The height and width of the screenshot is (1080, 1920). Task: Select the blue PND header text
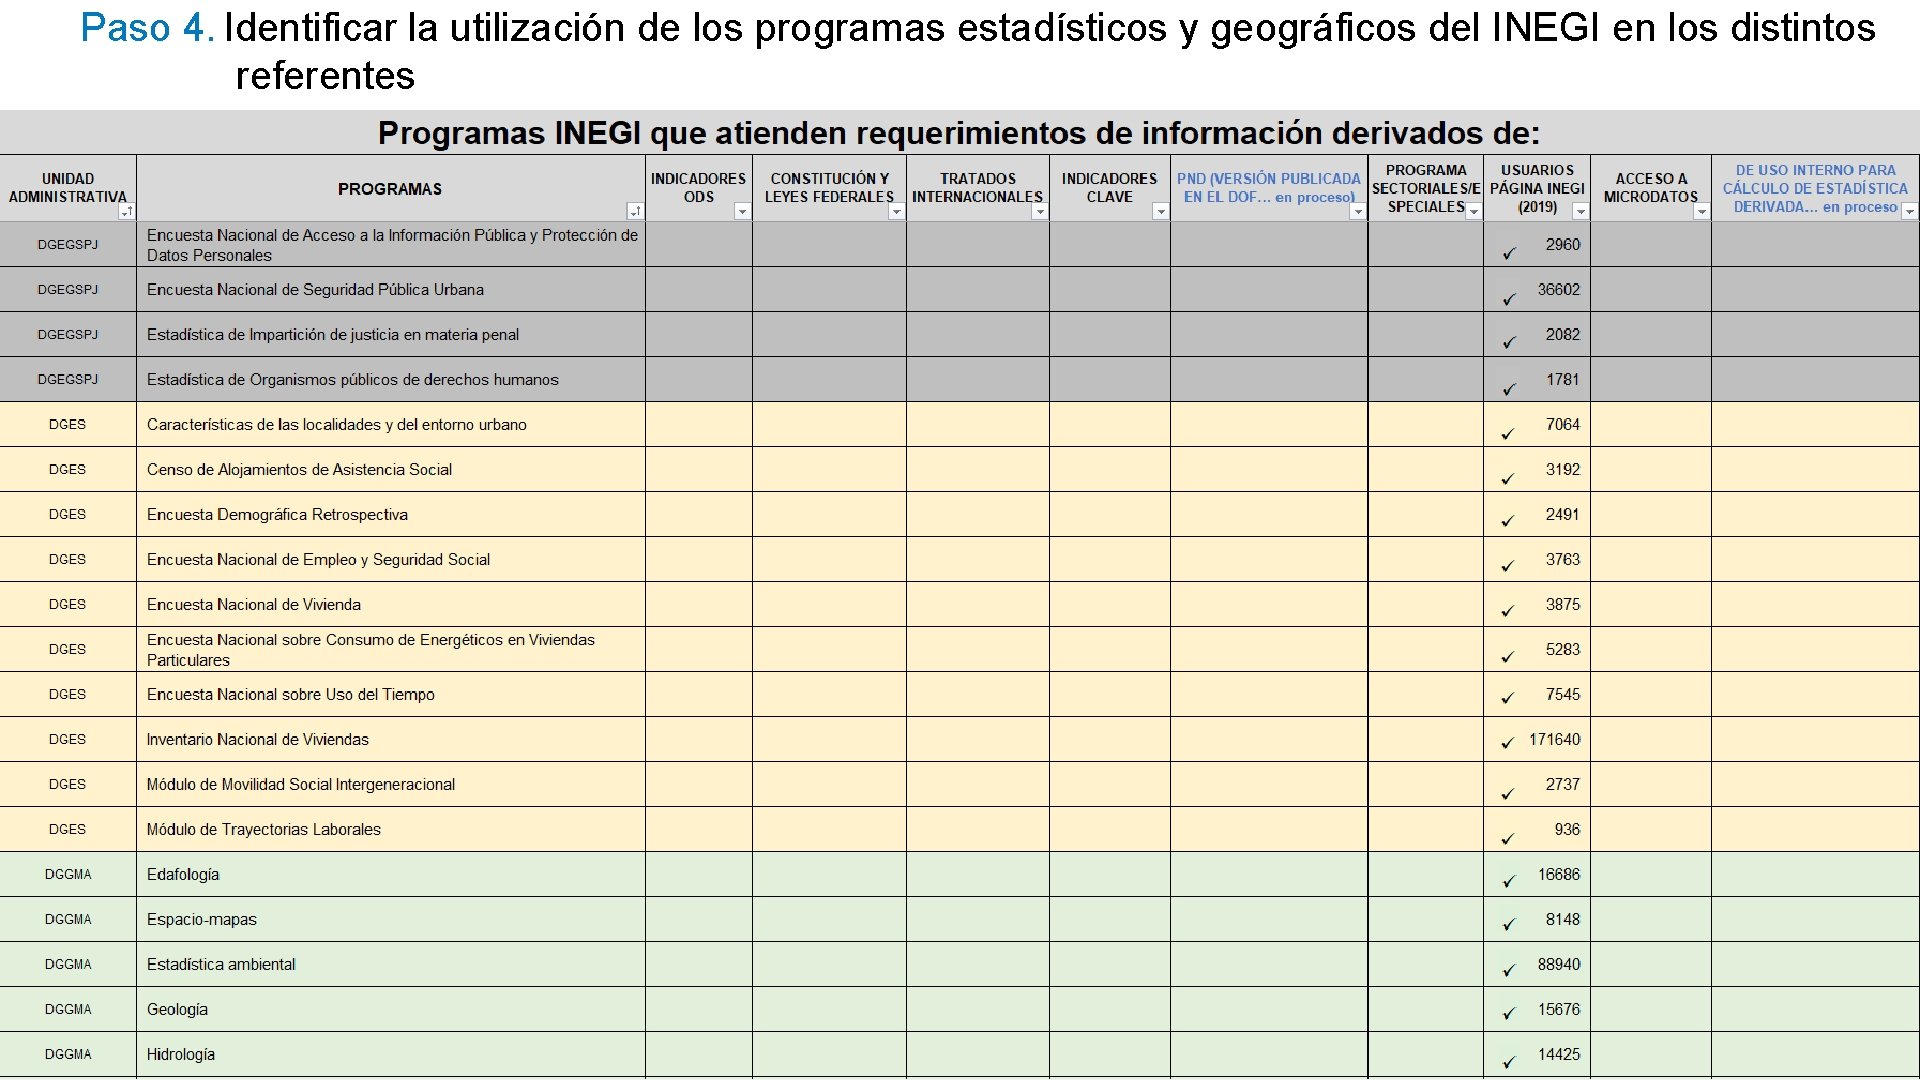click(x=1268, y=188)
